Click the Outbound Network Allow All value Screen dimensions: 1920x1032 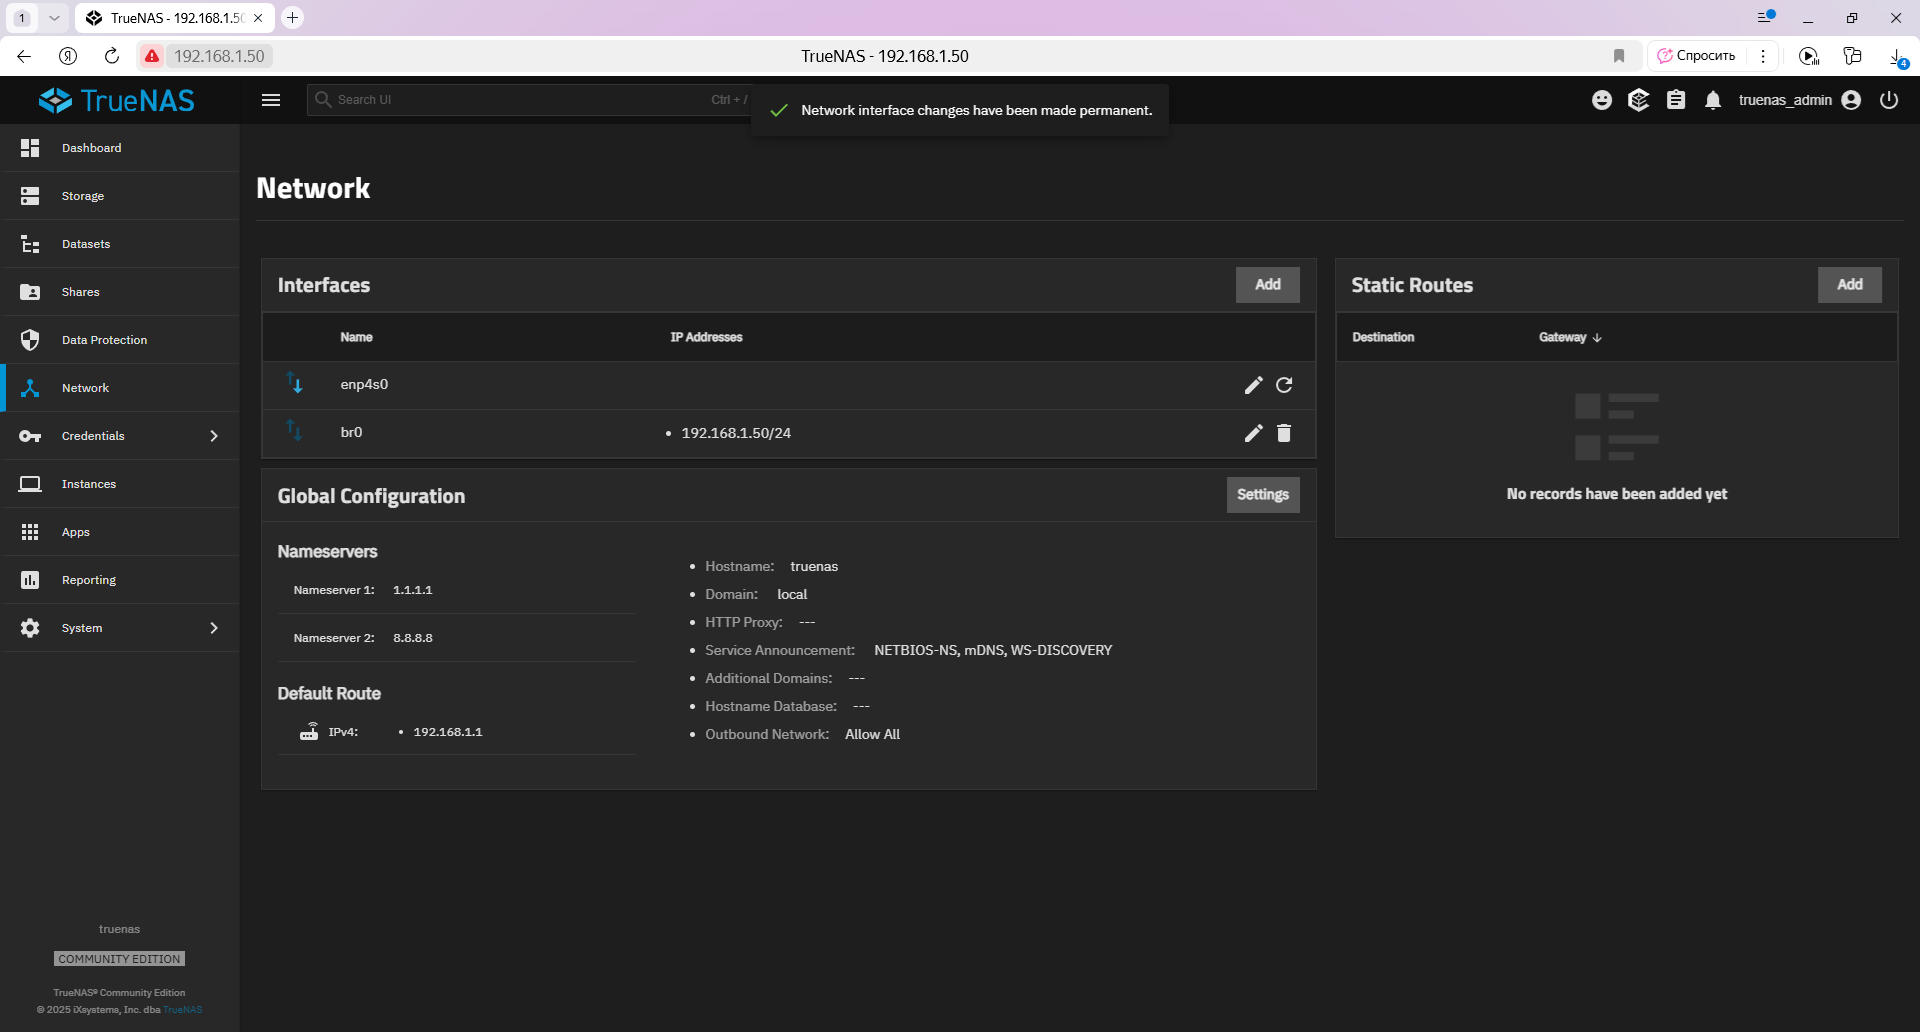872,734
